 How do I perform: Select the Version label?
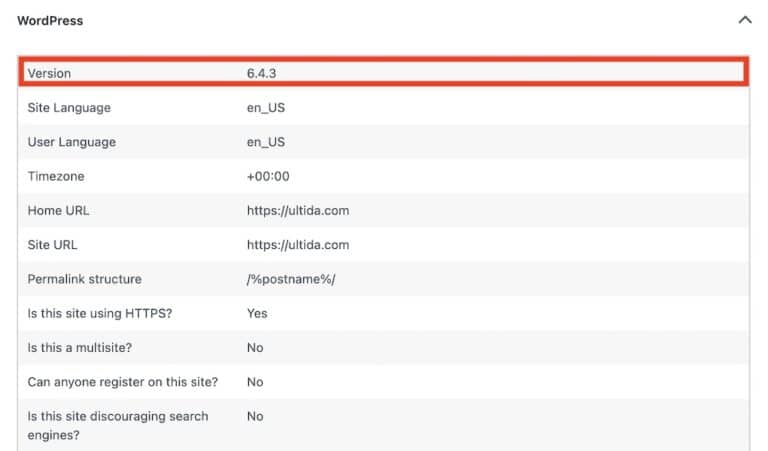coord(49,73)
